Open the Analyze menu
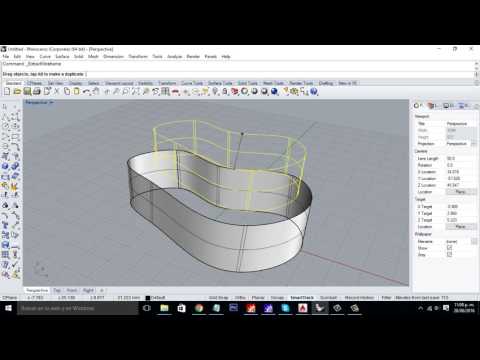This screenshot has width=480, height=360. pyautogui.click(x=174, y=56)
